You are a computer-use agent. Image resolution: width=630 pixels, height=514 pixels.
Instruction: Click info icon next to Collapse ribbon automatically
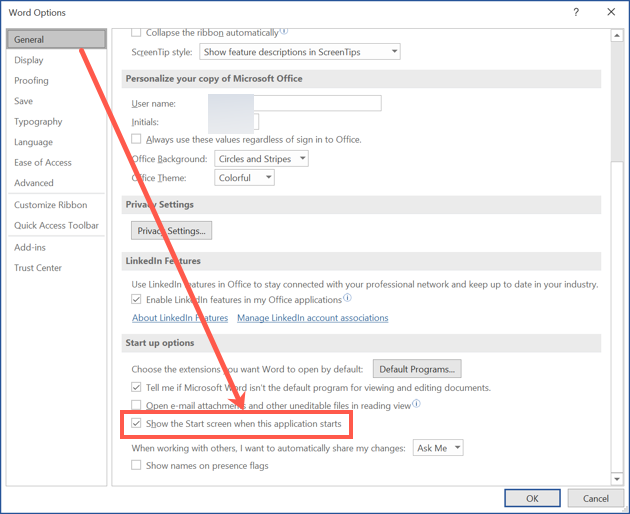[x=285, y=31]
